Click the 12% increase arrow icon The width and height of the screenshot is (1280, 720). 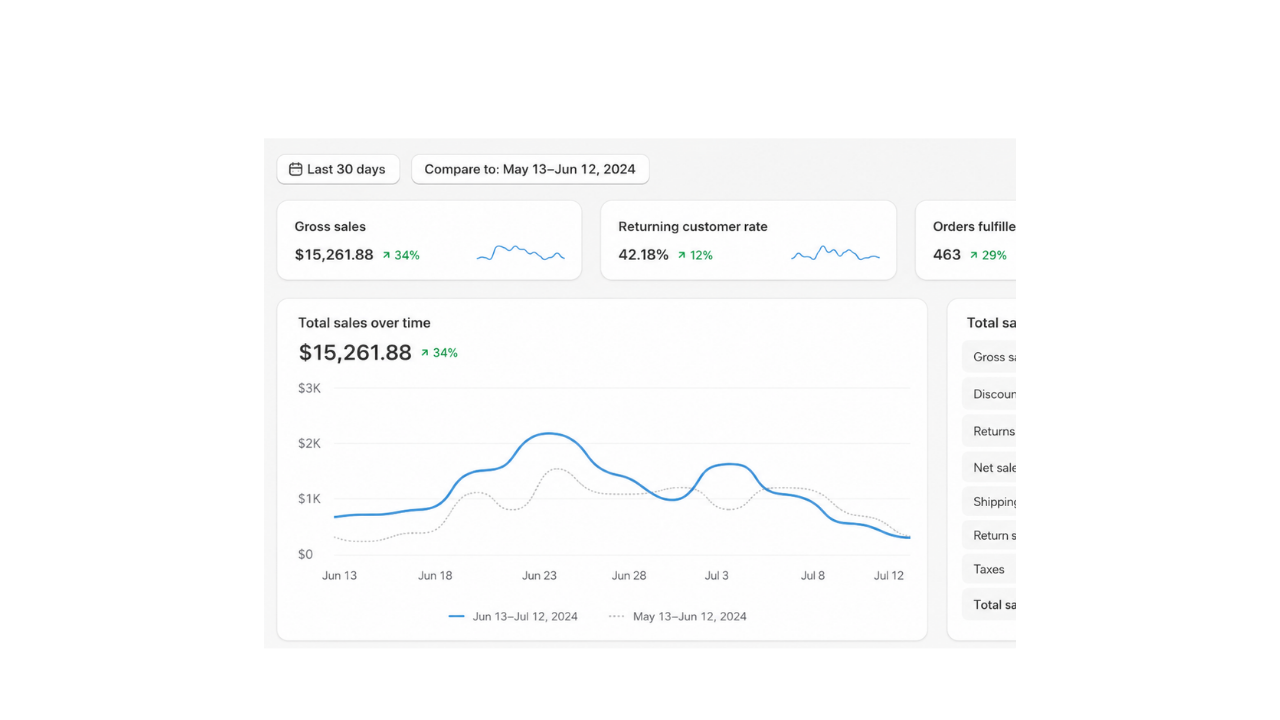[682, 255]
